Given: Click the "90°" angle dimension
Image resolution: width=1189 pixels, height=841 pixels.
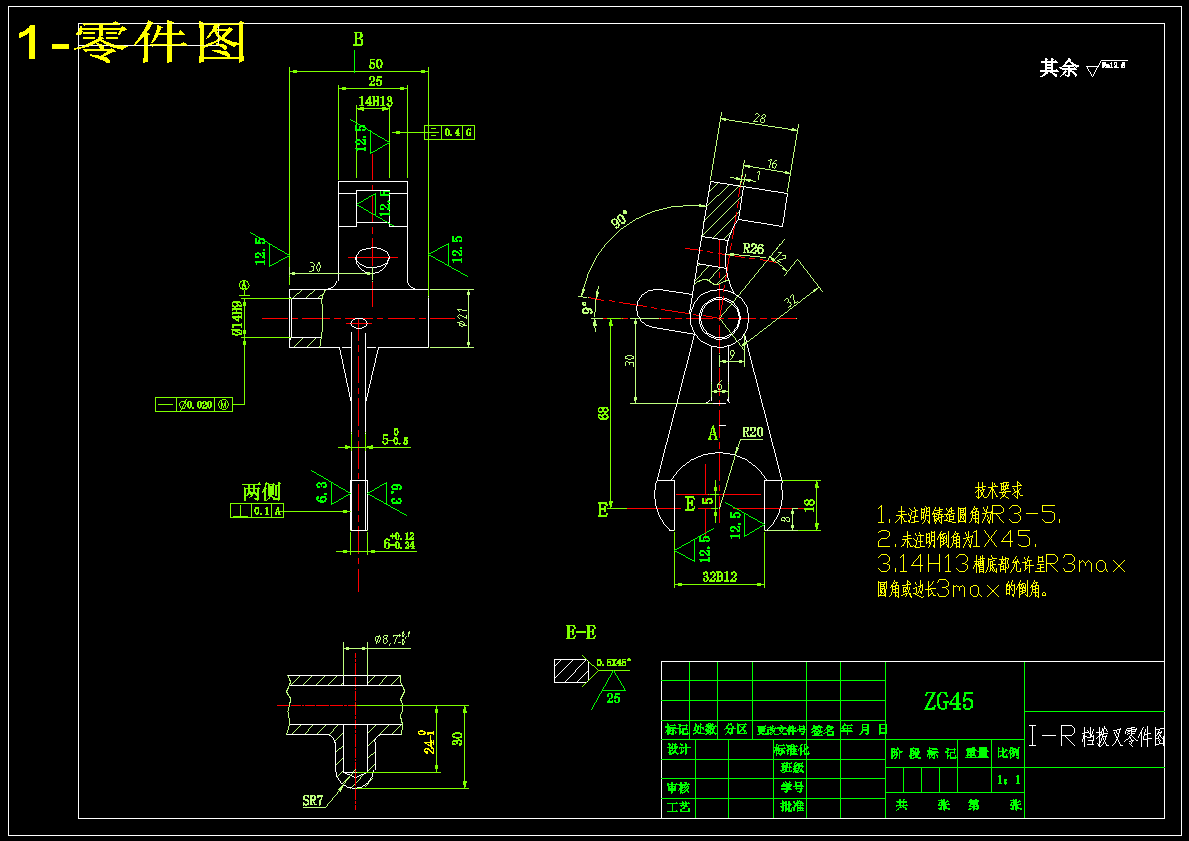Looking at the screenshot, I should tap(621, 220).
